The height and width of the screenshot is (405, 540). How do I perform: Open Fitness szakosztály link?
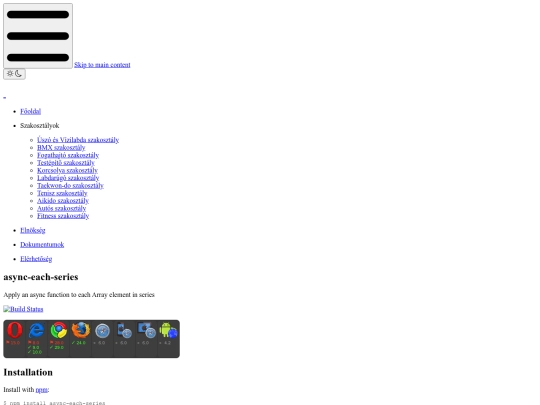63,216
